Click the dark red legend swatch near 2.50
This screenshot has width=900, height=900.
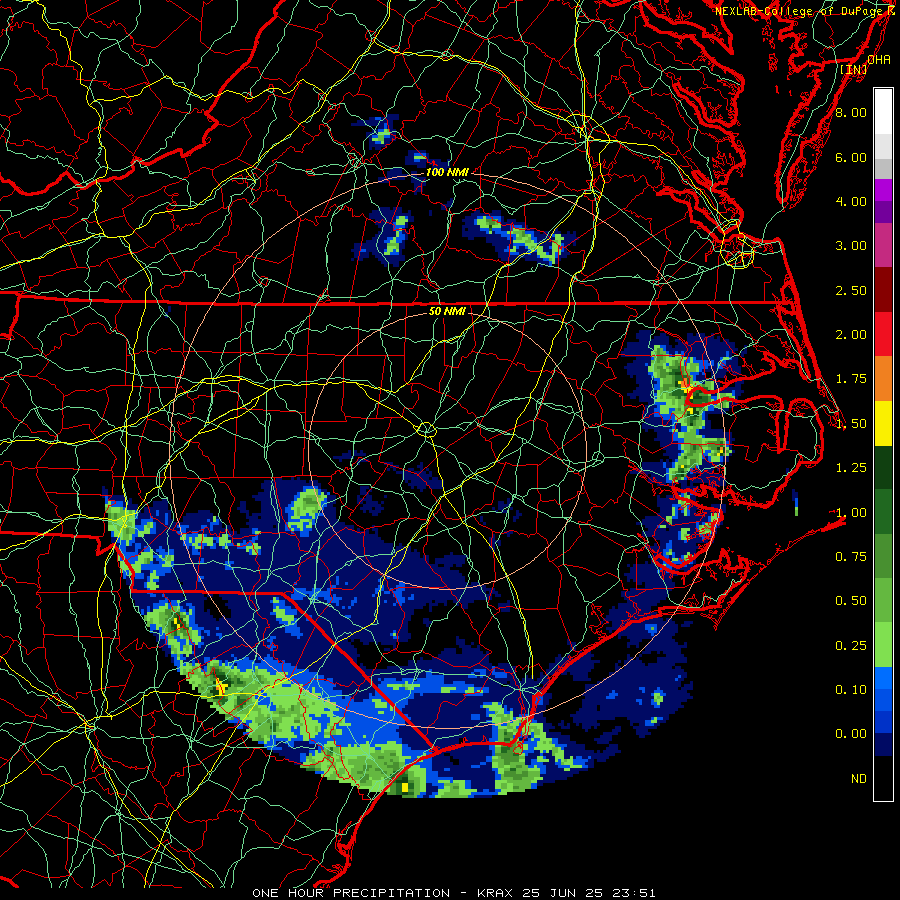(883, 290)
